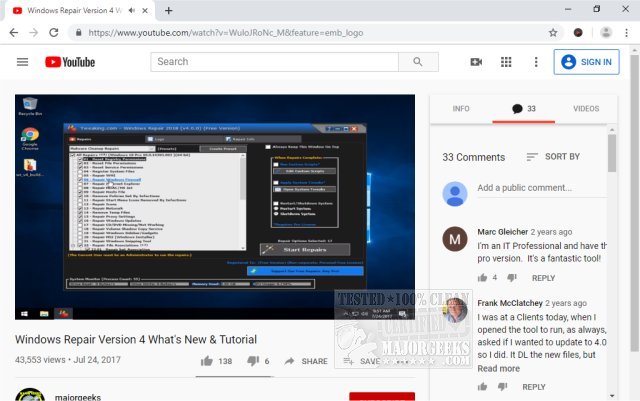640x401 pixels.
Task: Click the site lock icon in address bar
Action: (78, 33)
